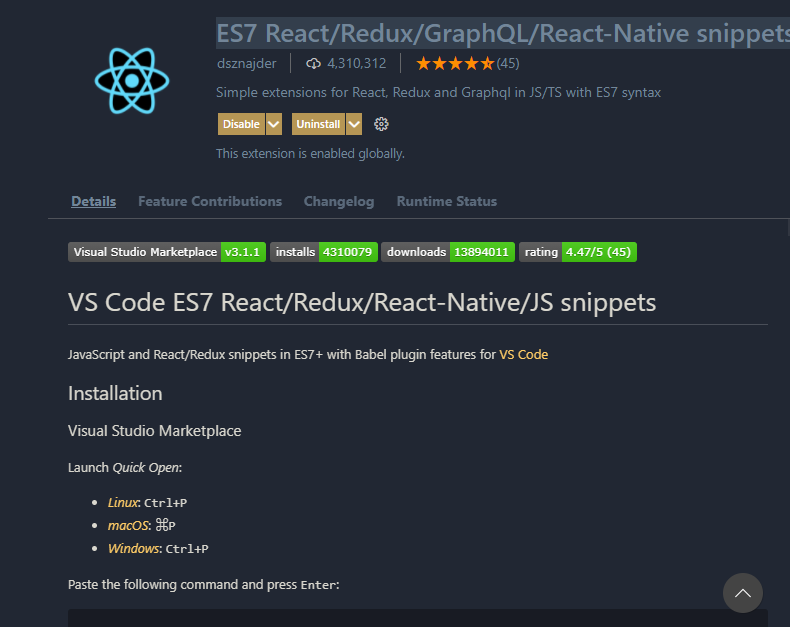The height and width of the screenshot is (627, 790).
Task: Follow the VS Code link in description
Action: (523, 354)
